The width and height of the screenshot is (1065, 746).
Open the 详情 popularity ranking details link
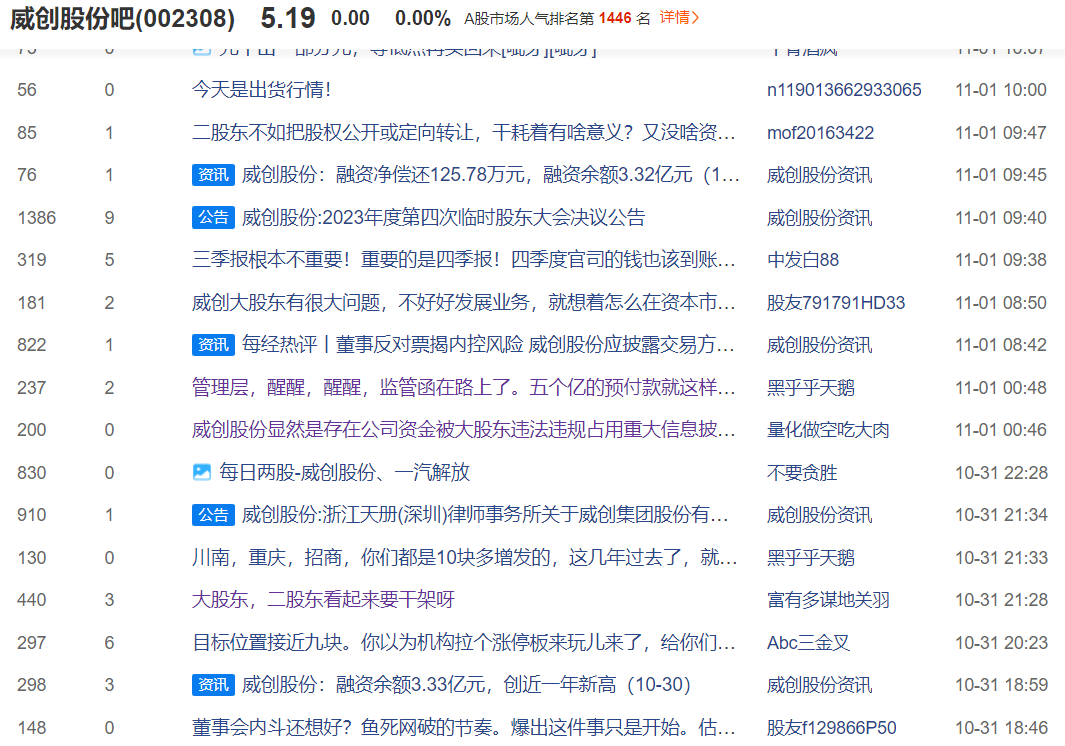[x=679, y=18]
